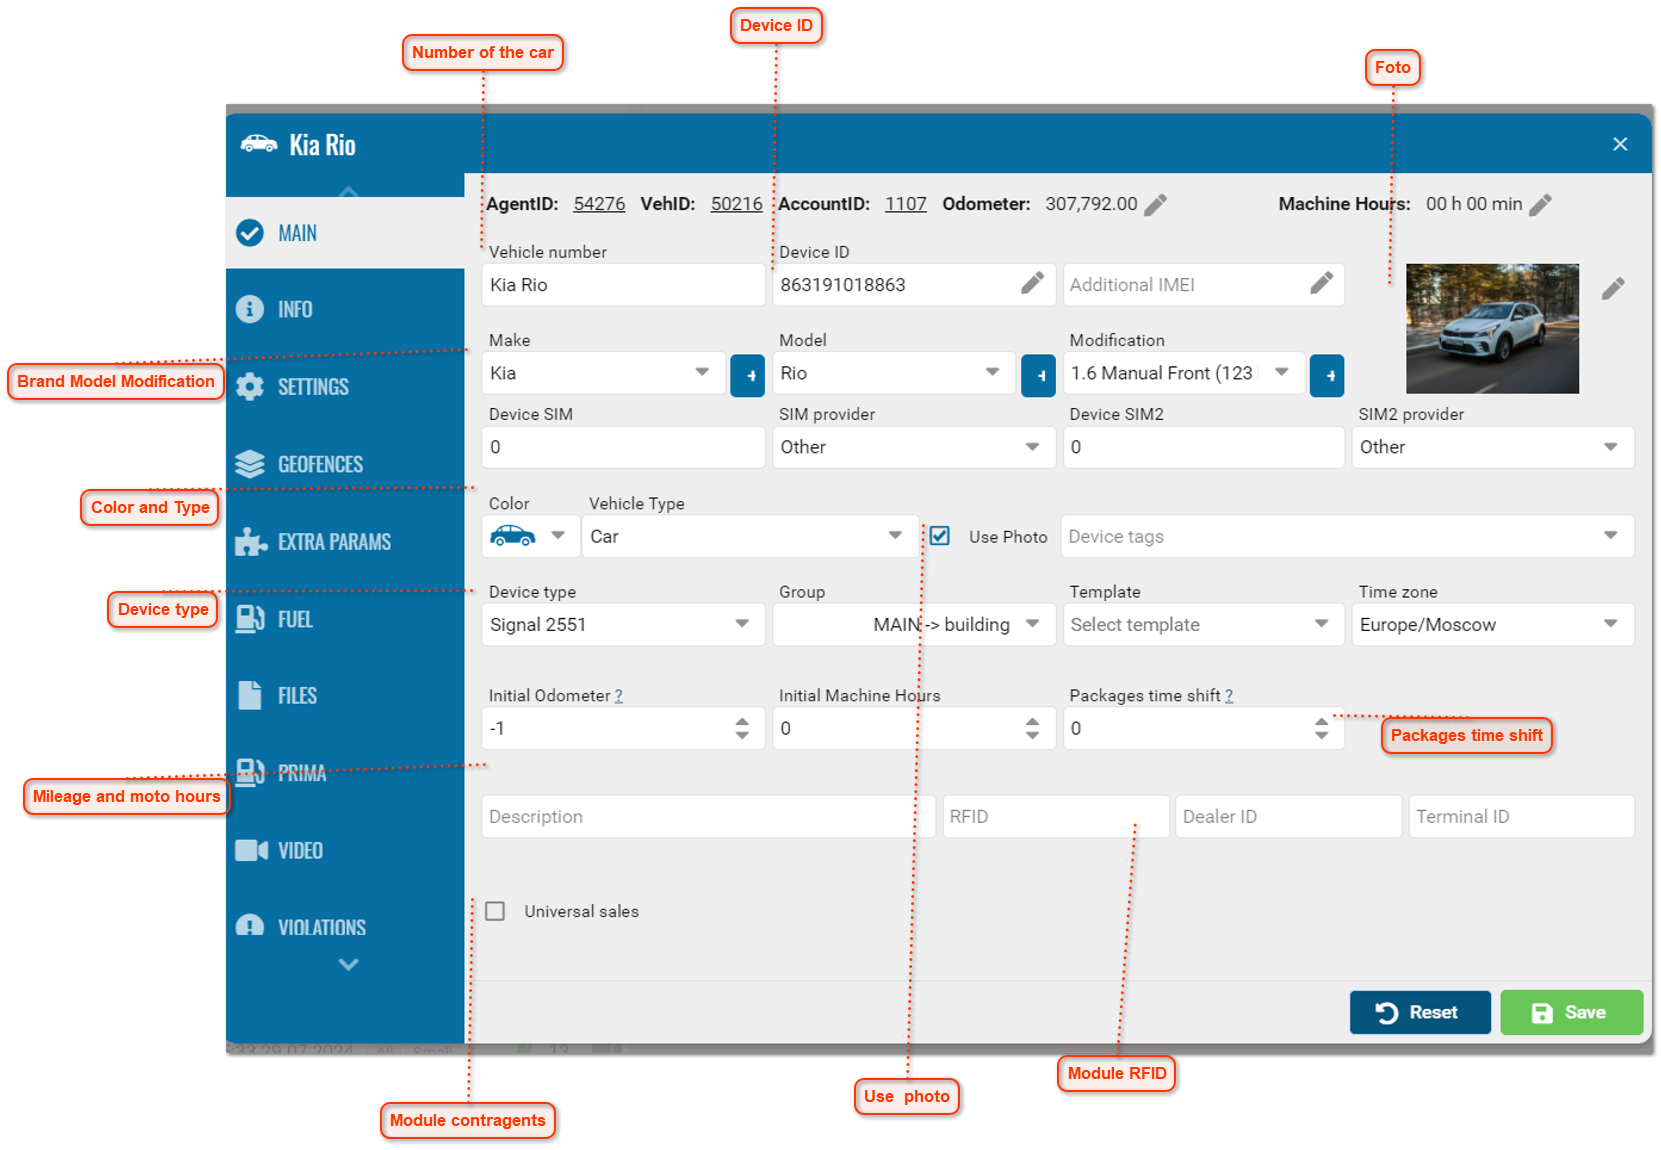Add a new Make with plus button
Viewport: 1661px width, 1150px height.
[x=748, y=376]
